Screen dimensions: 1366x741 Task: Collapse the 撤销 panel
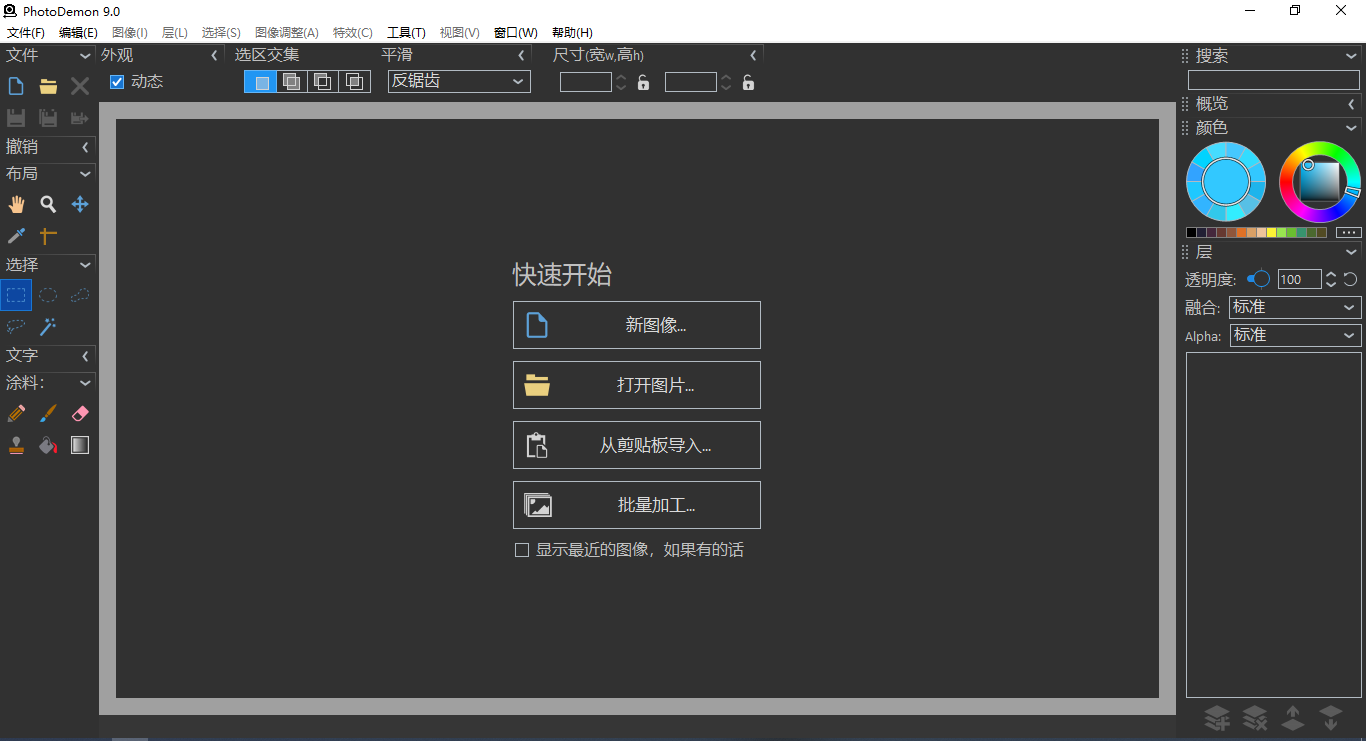click(84, 146)
